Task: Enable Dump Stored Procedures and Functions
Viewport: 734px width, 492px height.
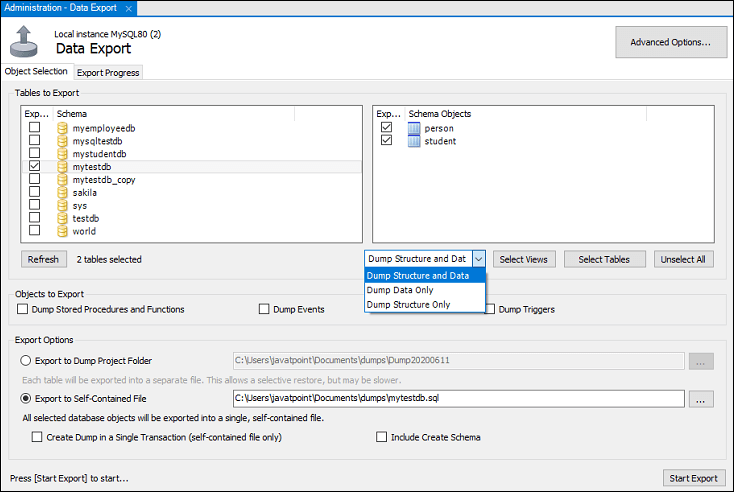Action: point(23,310)
